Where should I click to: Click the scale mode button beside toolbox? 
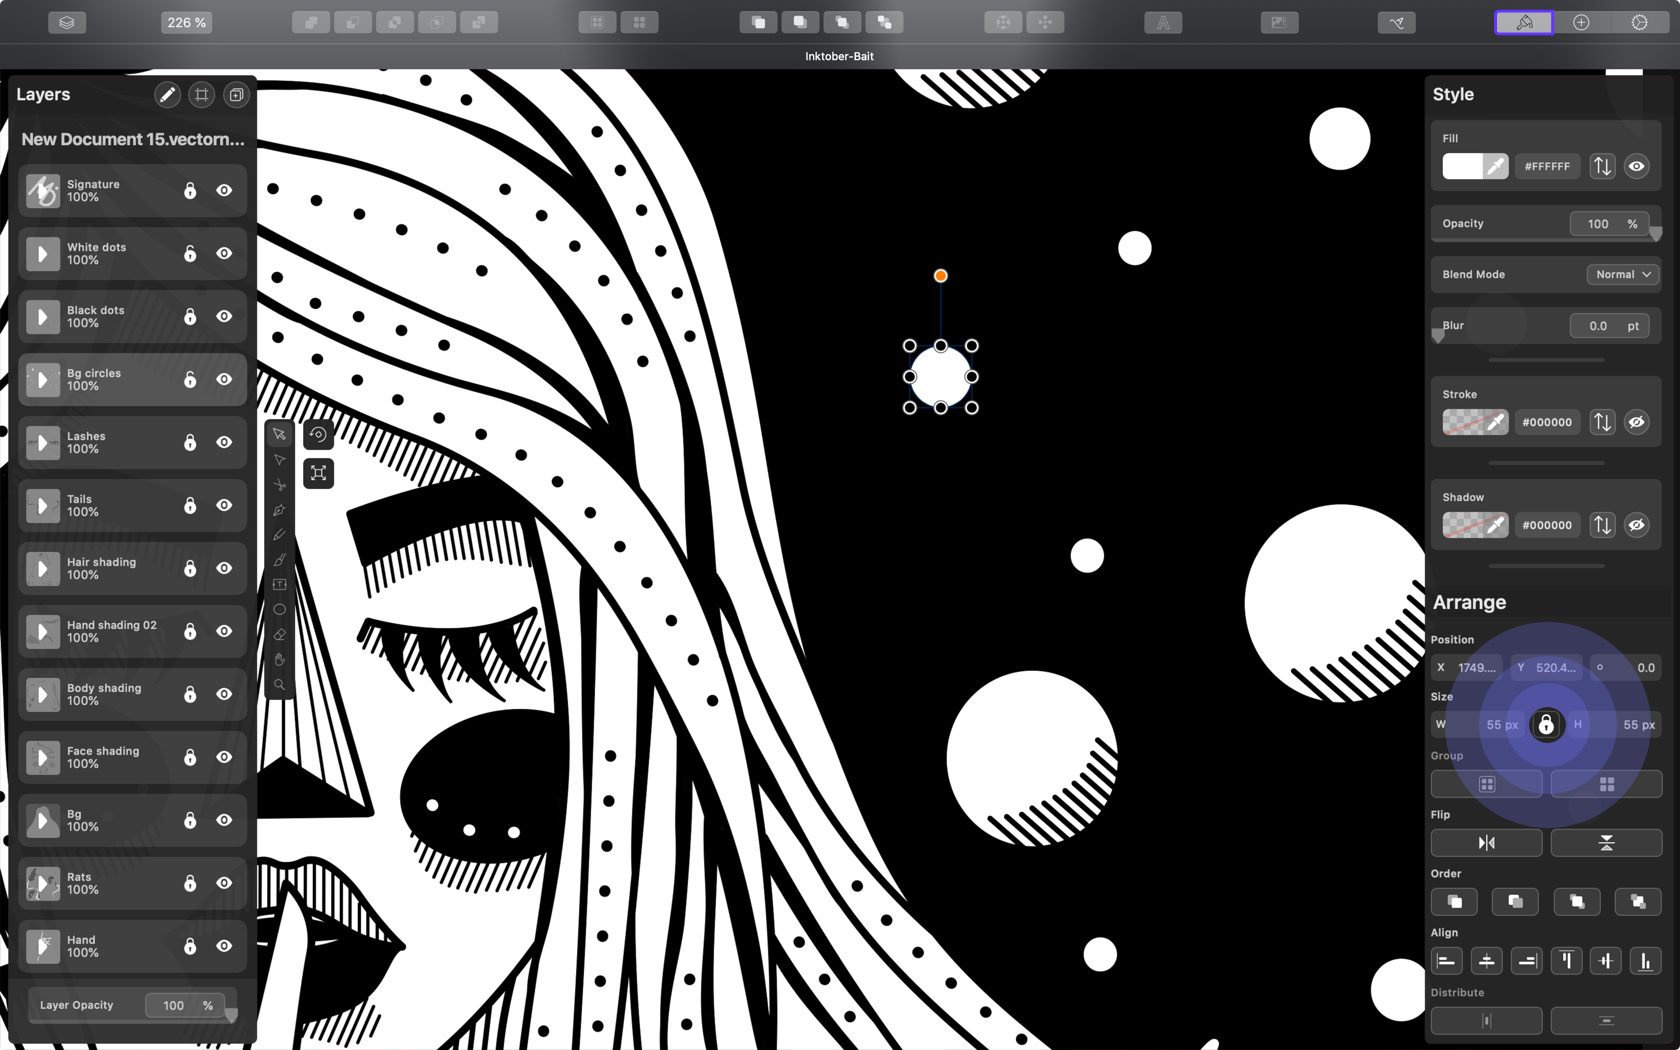(x=318, y=473)
